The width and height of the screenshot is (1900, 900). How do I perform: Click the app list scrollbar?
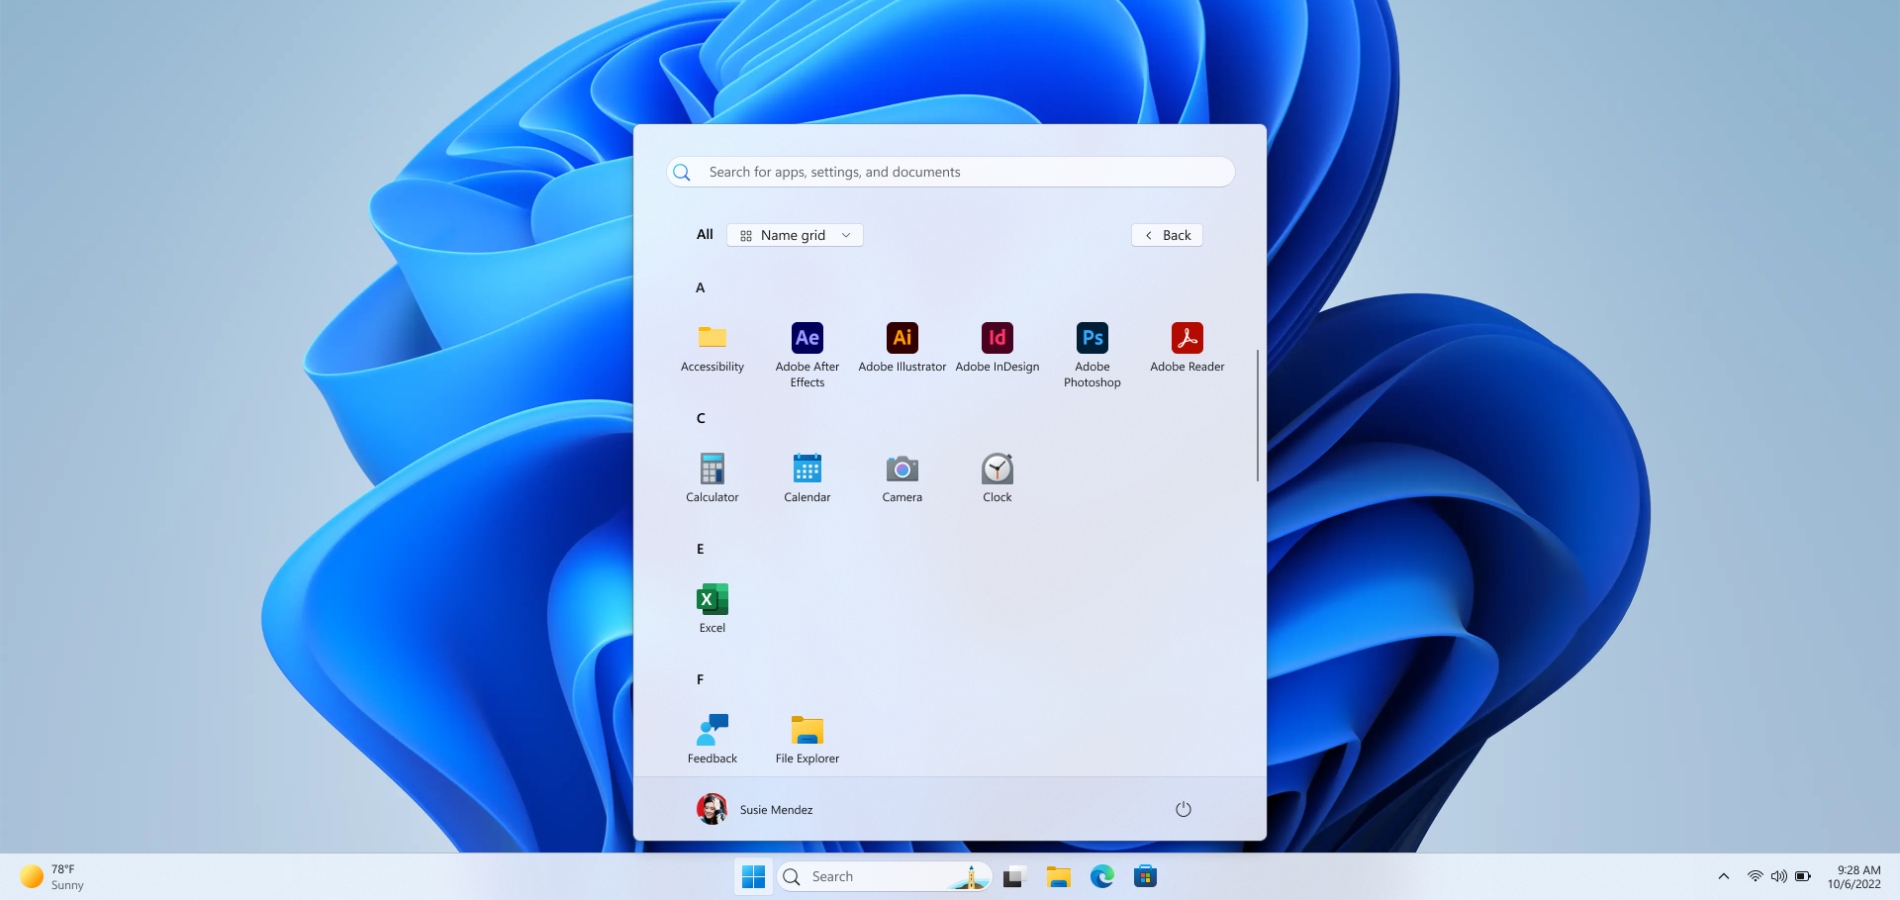pyautogui.click(x=1257, y=415)
